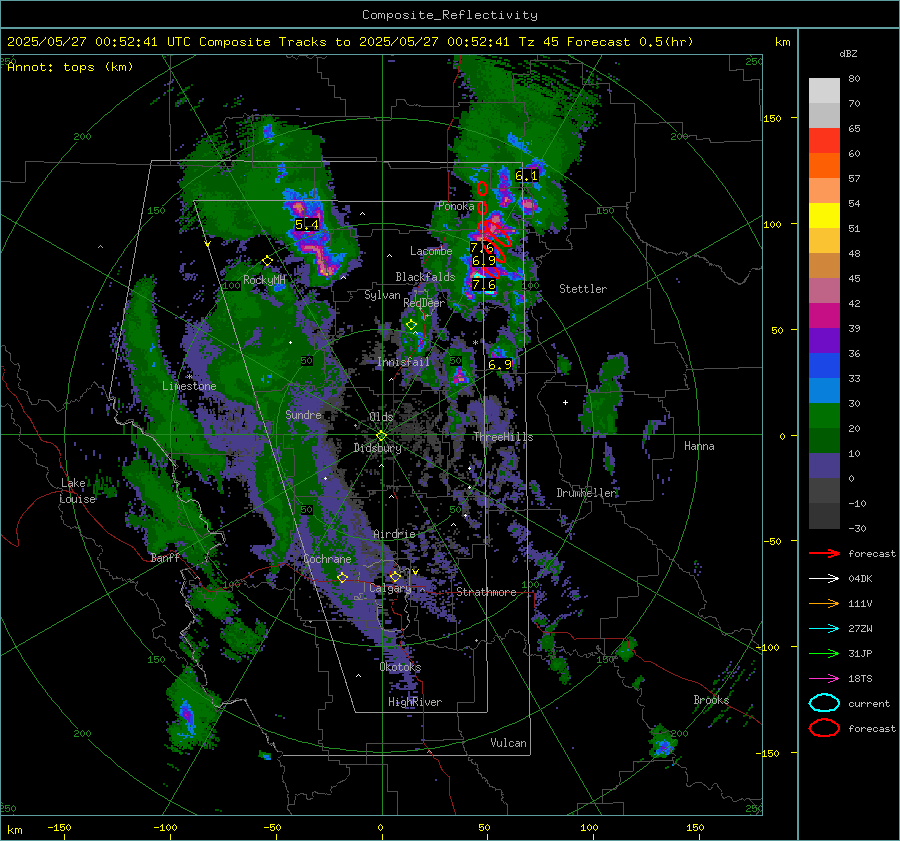The image size is (900, 841).
Task: Click the Vulcan label
Action: click(508, 743)
